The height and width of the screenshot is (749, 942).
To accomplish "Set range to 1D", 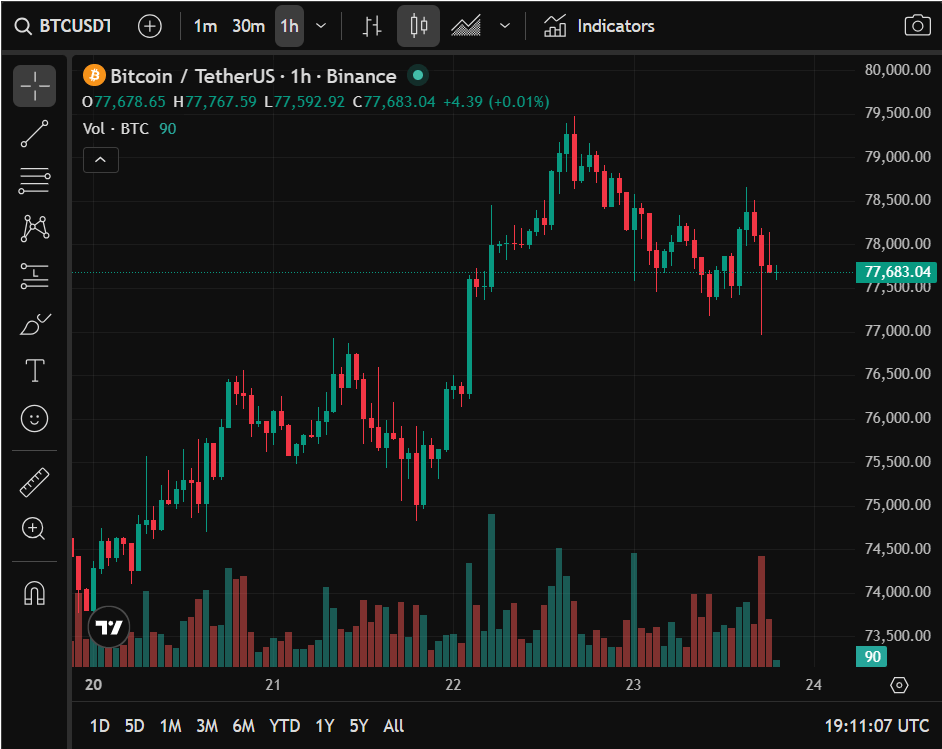I will point(100,726).
